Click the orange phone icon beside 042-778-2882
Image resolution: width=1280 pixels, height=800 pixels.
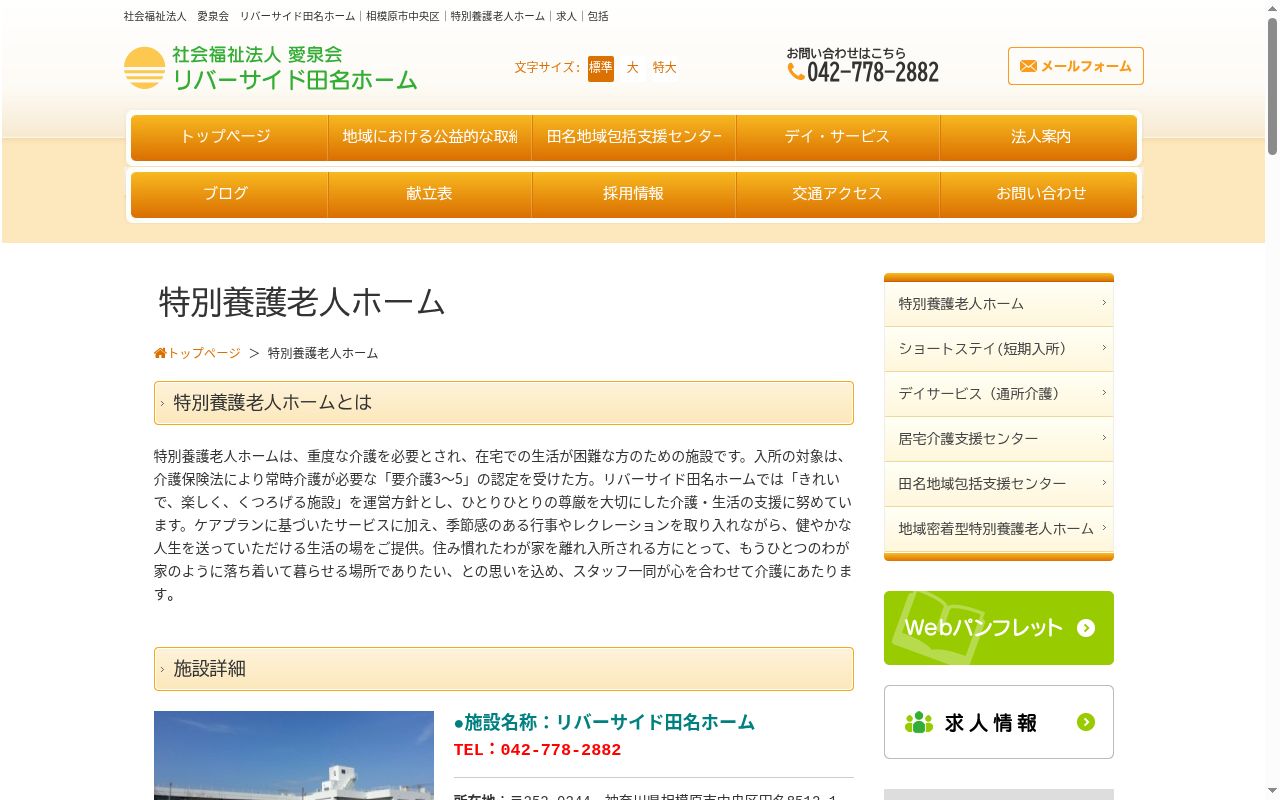[x=796, y=72]
